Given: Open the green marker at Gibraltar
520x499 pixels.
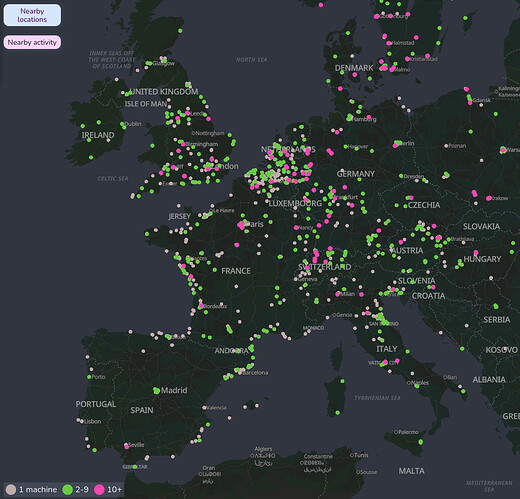Looking at the screenshot, I should 135,467.
